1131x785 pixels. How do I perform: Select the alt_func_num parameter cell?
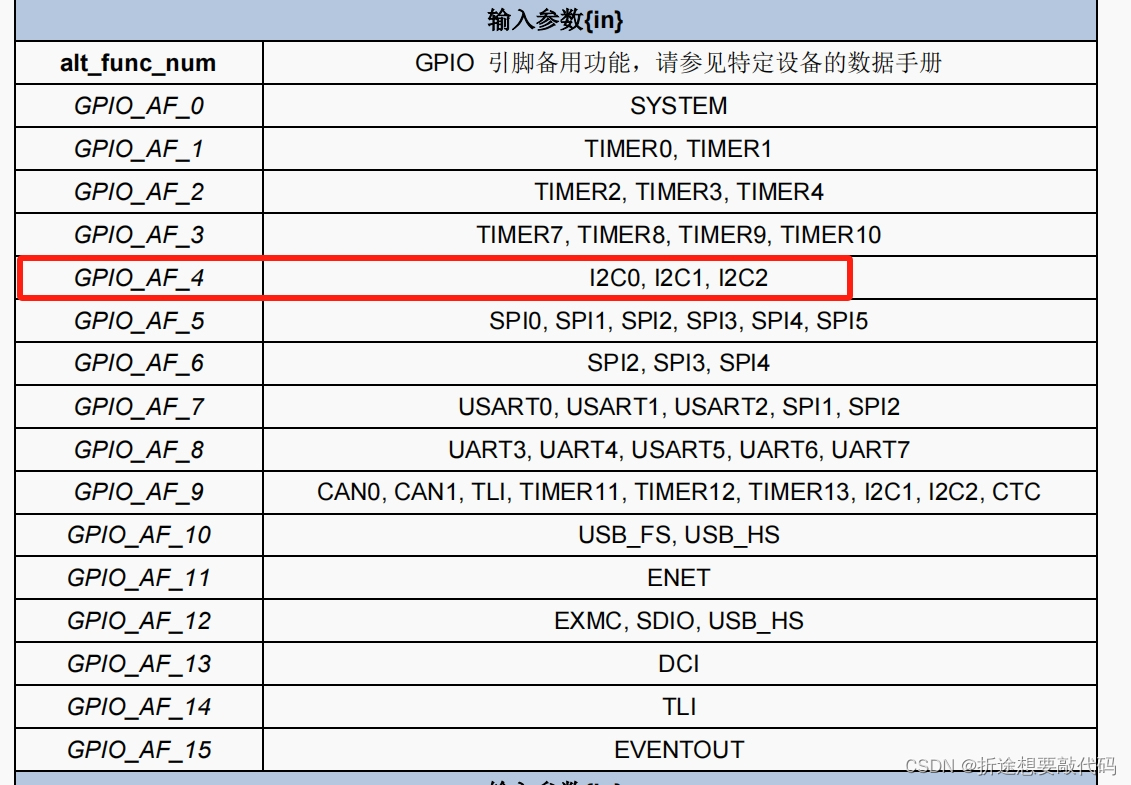(x=137, y=62)
